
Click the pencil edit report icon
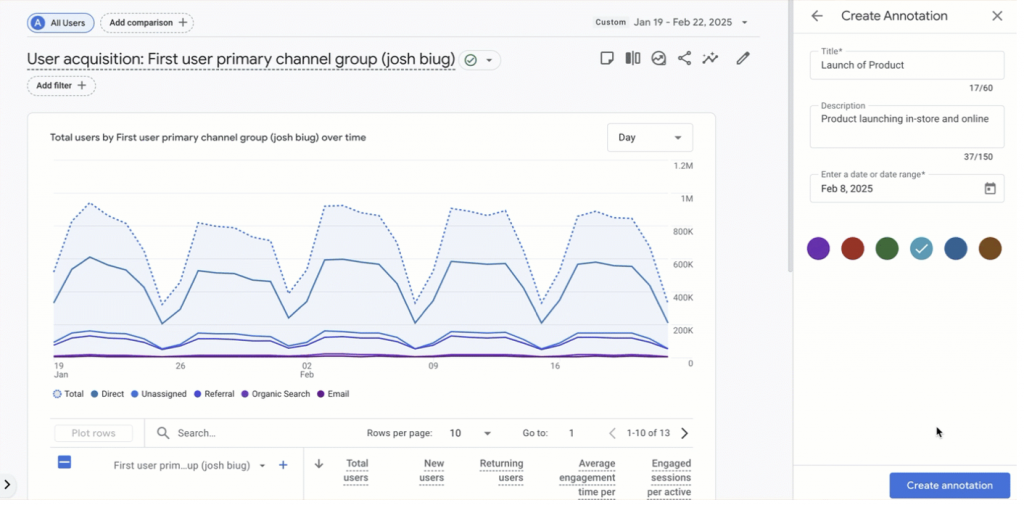click(743, 59)
